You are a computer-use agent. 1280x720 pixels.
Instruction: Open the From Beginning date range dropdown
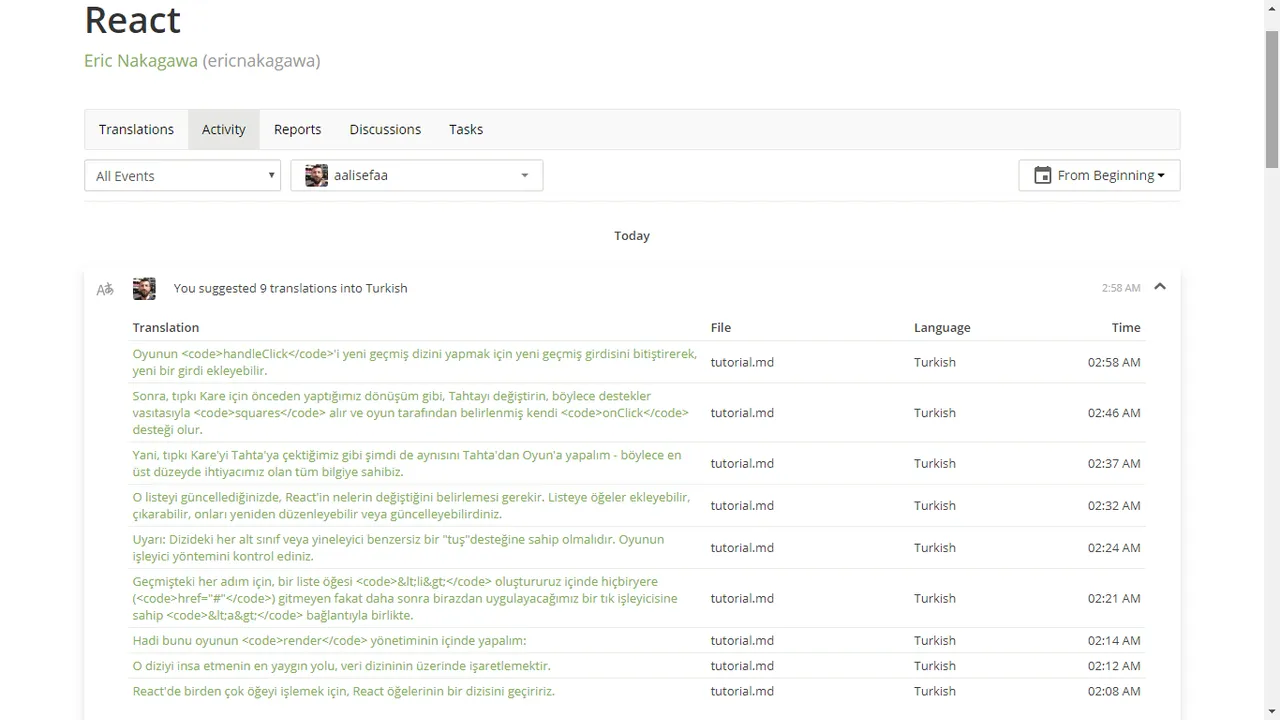point(1099,175)
